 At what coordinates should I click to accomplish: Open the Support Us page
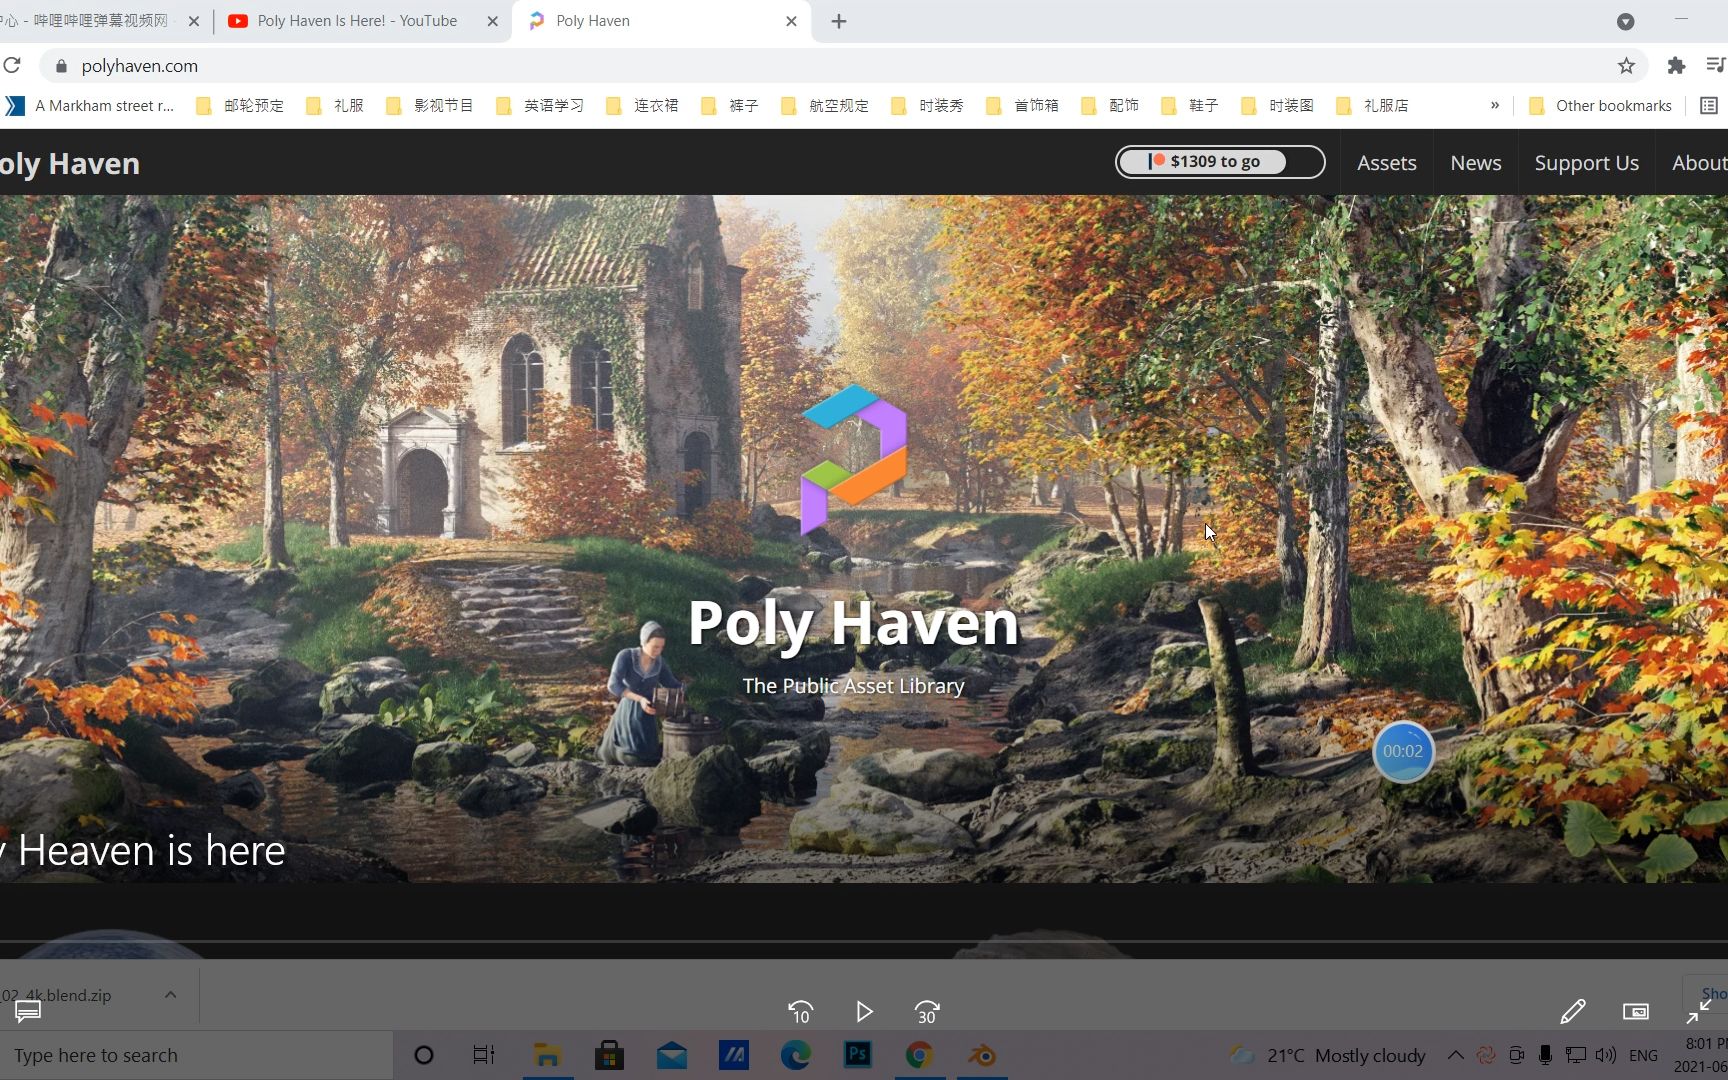click(1587, 163)
